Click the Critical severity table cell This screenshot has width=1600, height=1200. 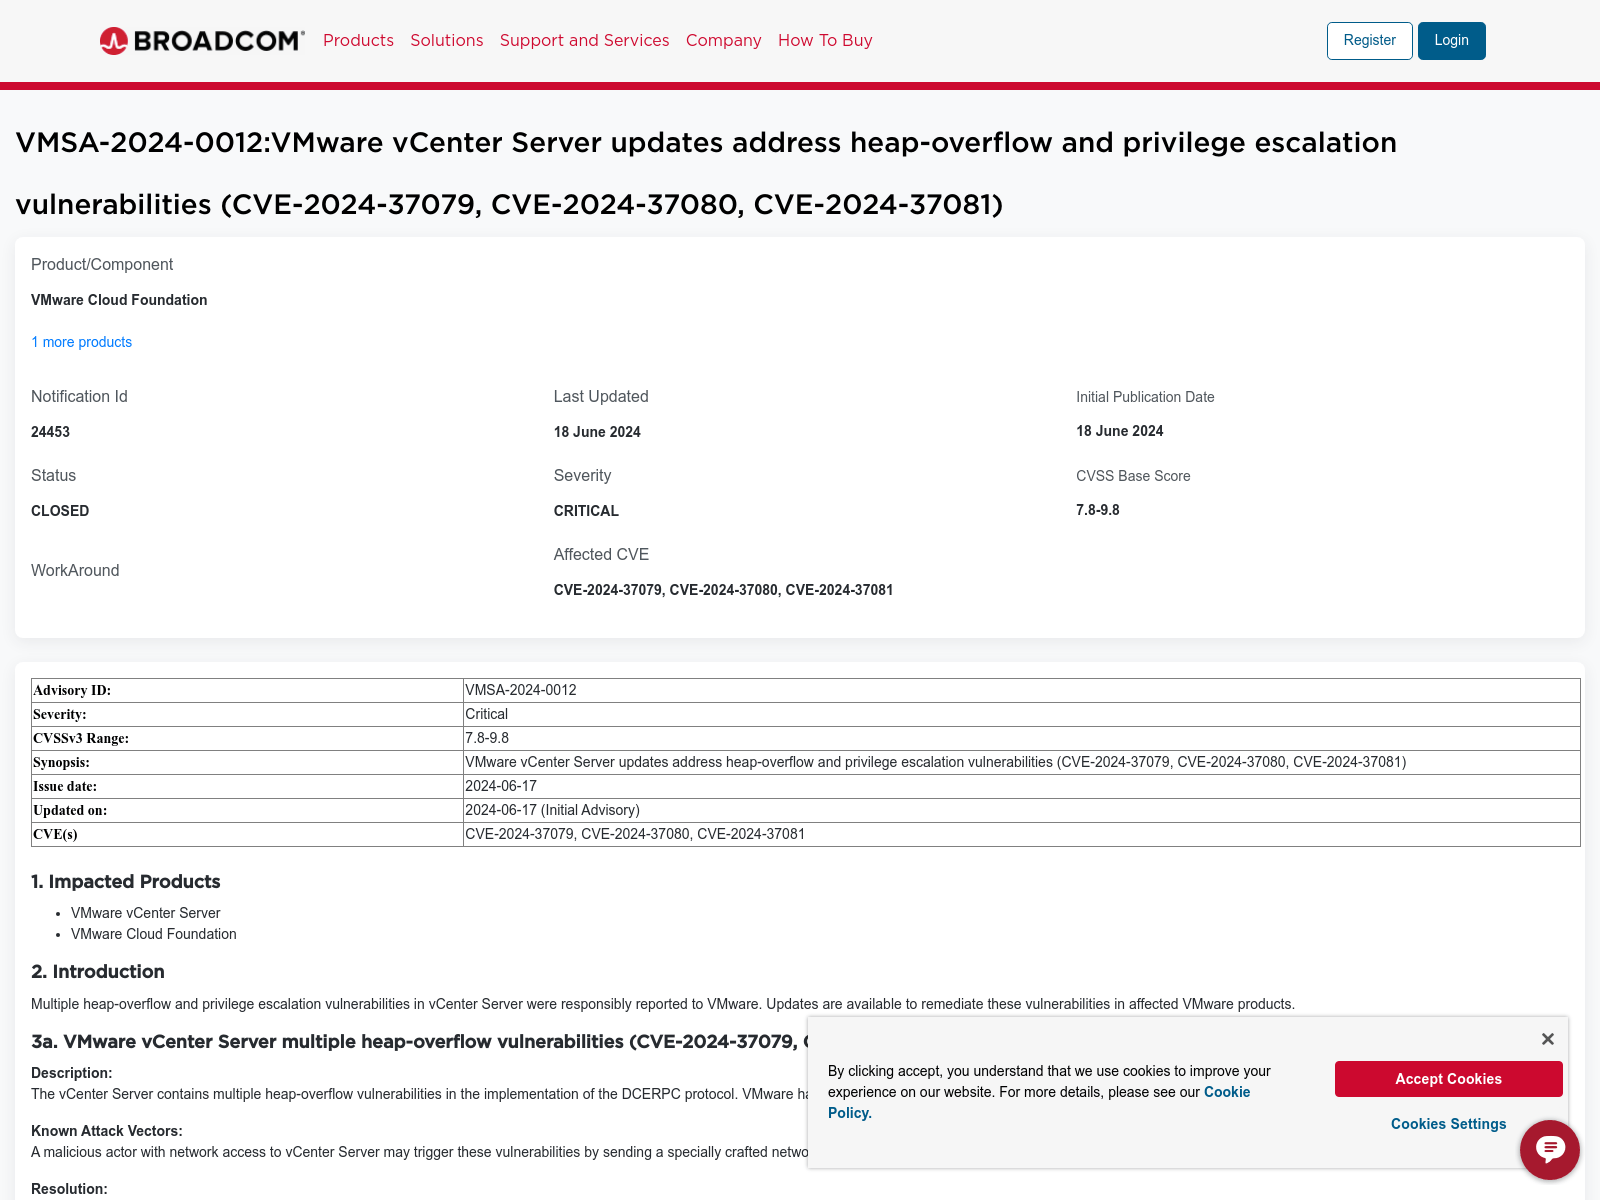[x=1021, y=714]
